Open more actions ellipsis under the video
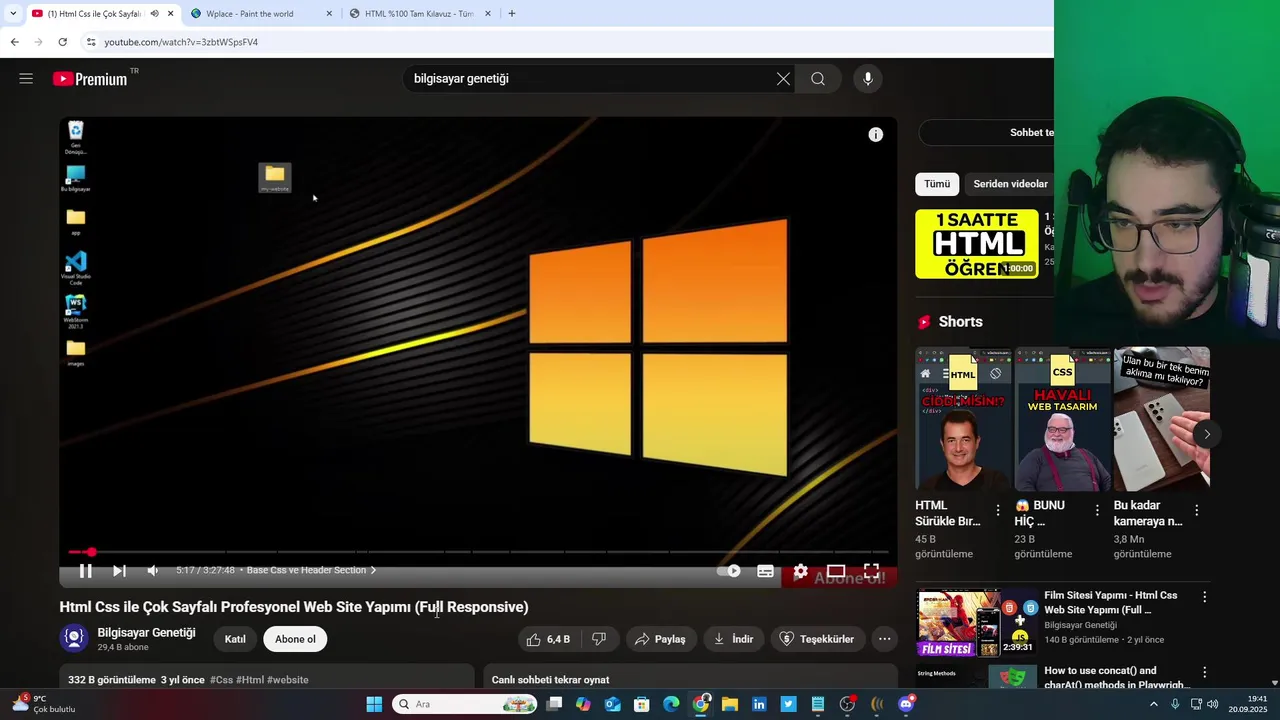Viewport: 1280px width, 720px height. coord(884,639)
